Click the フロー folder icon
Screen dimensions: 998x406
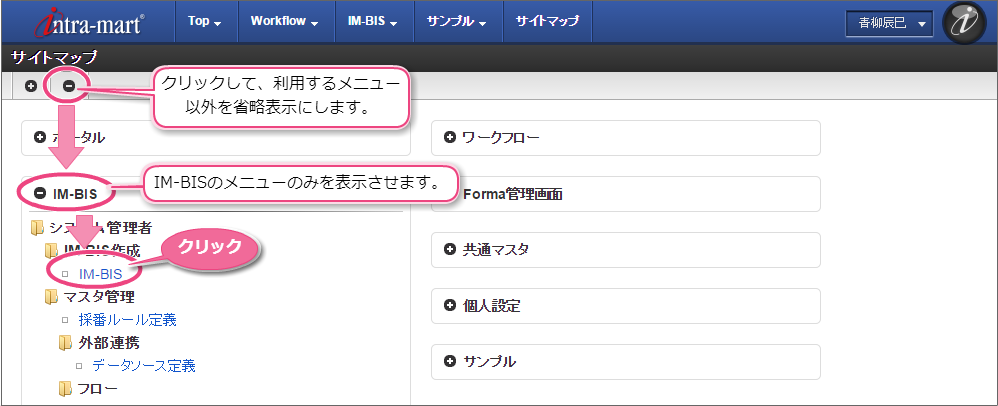click(65, 389)
